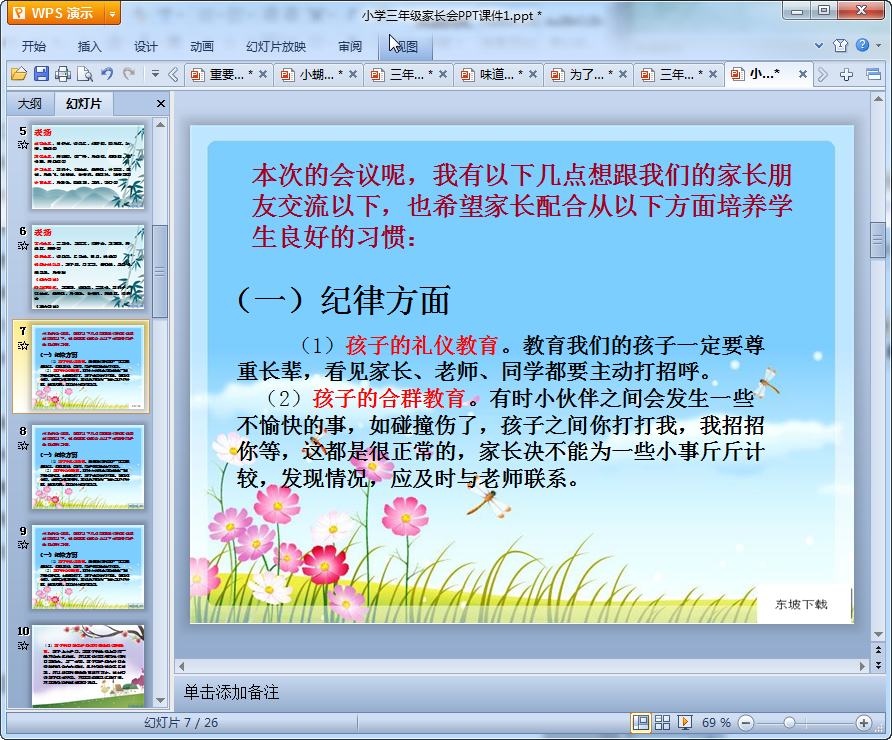Open the 幻灯片放映 ribbon tab
This screenshot has width=892, height=740.
[276, 47]
